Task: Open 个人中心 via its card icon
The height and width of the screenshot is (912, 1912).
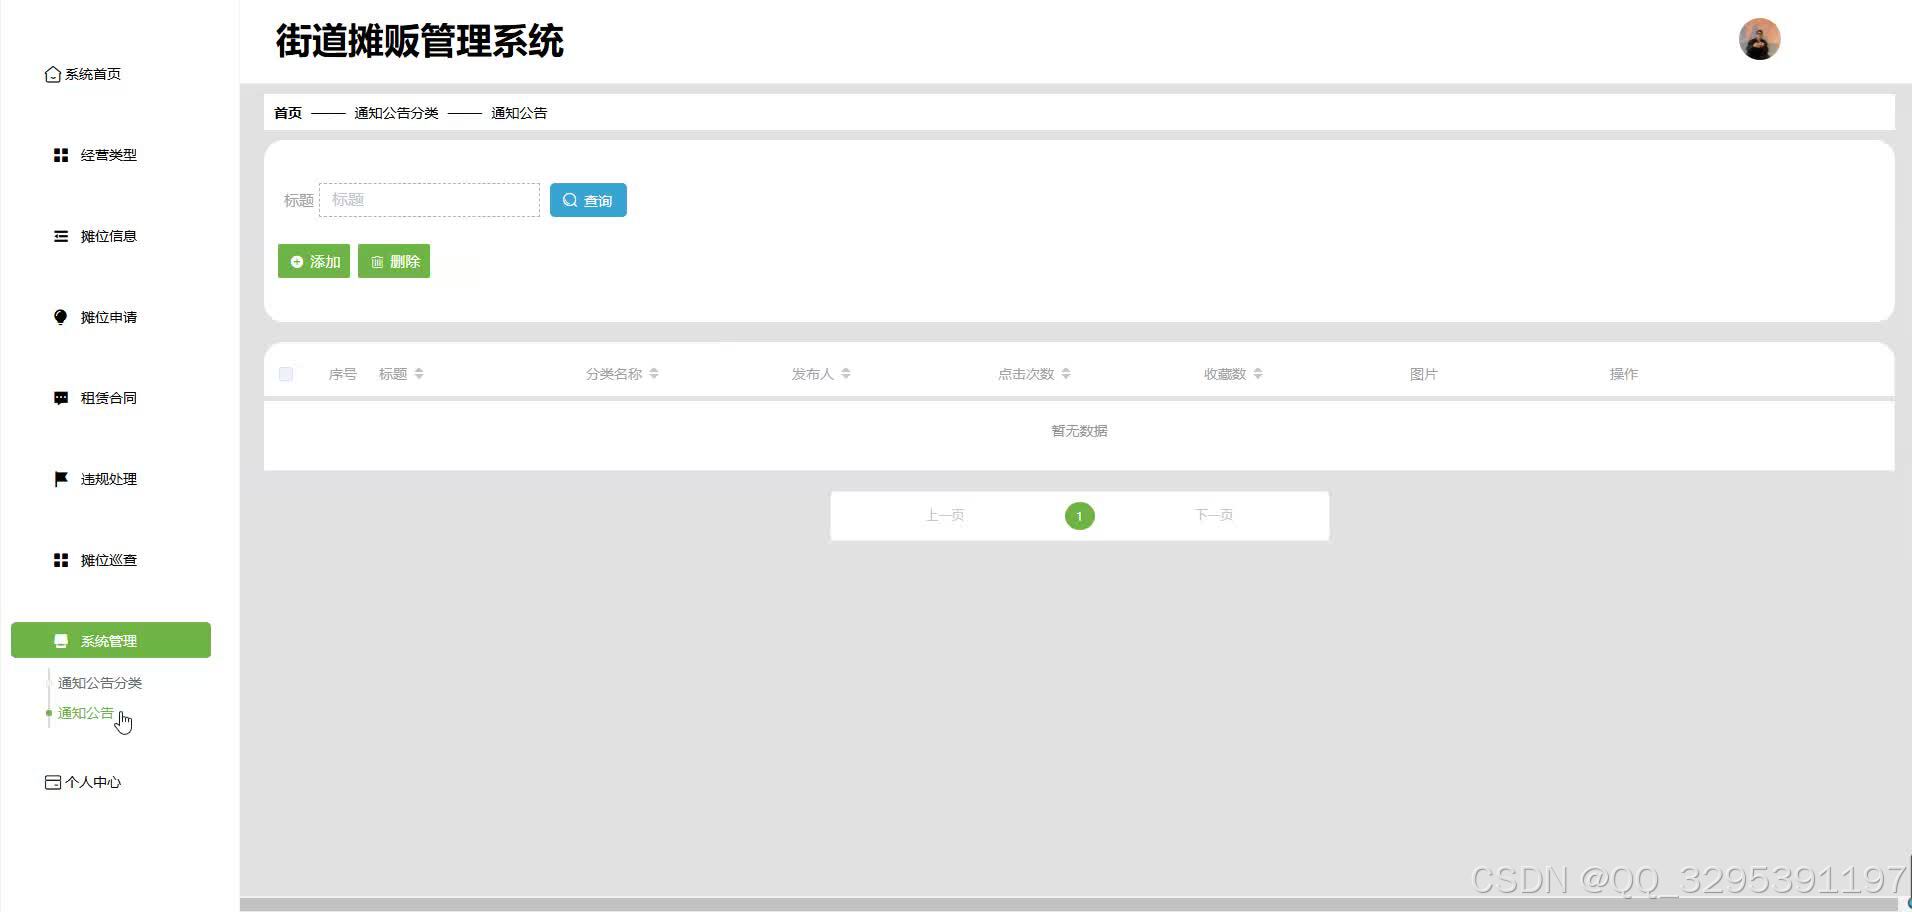Action: 51,782
